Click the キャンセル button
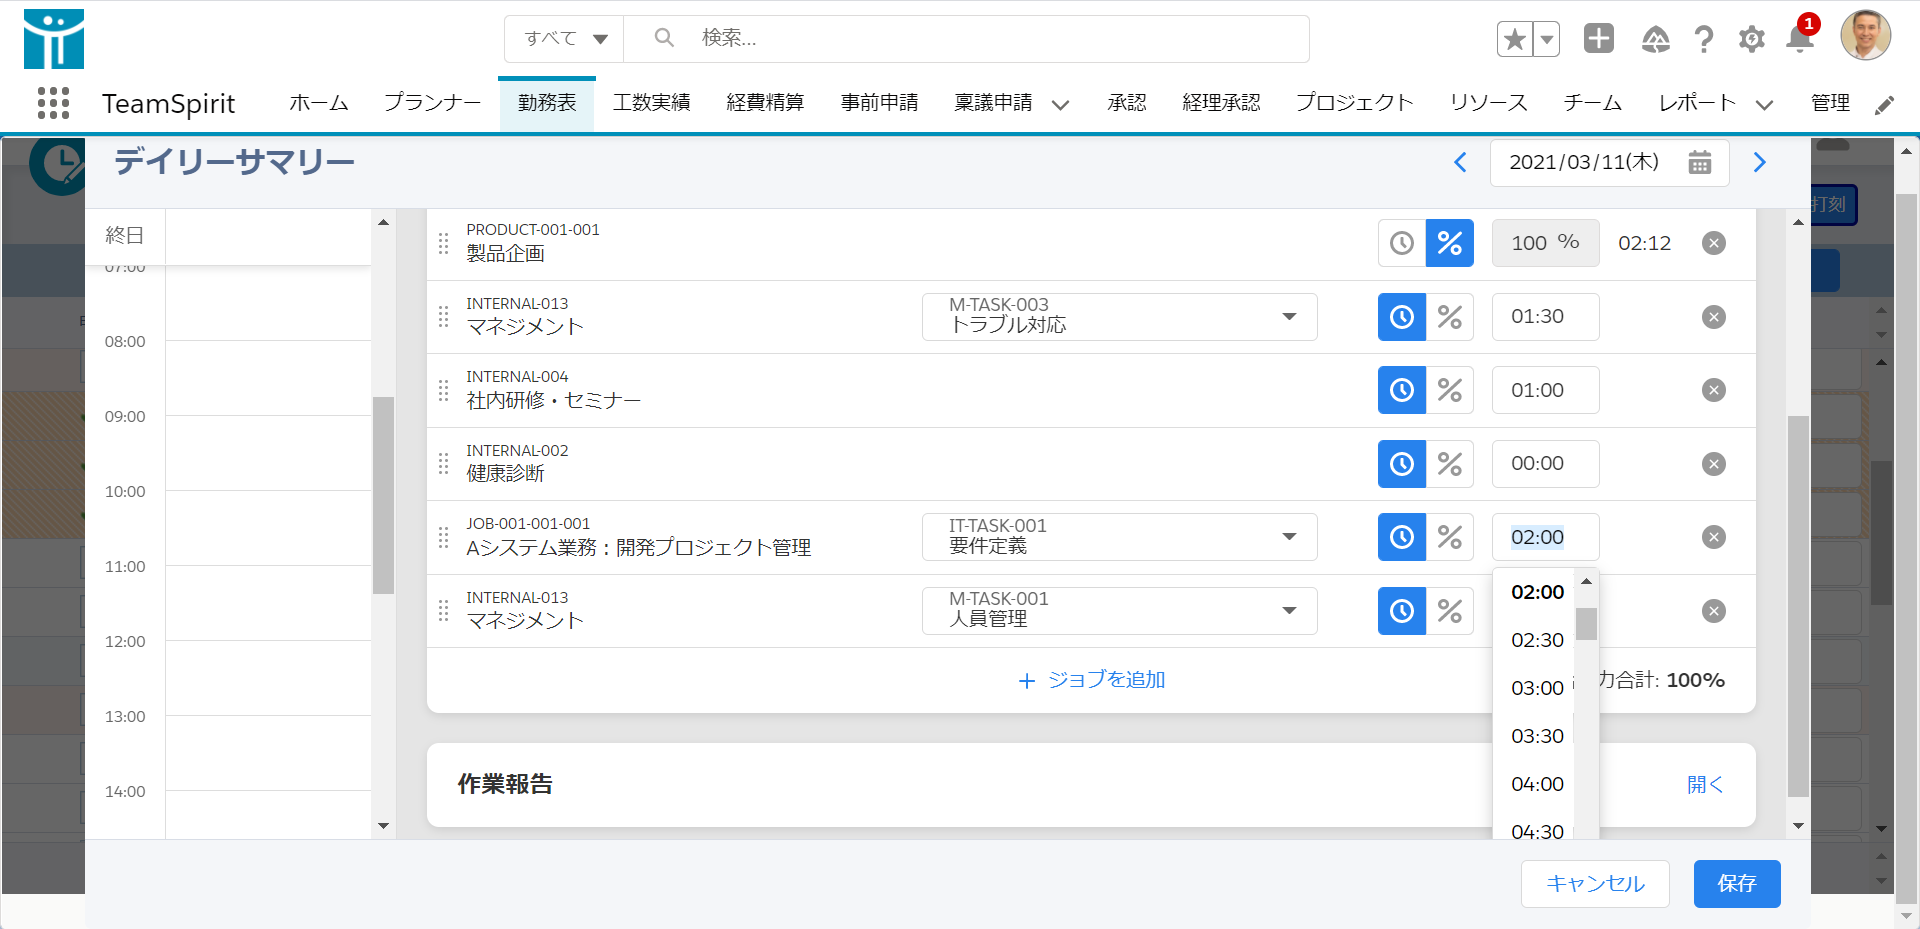The height and width of the screenshot is (929, 1920). point(1595,884)
